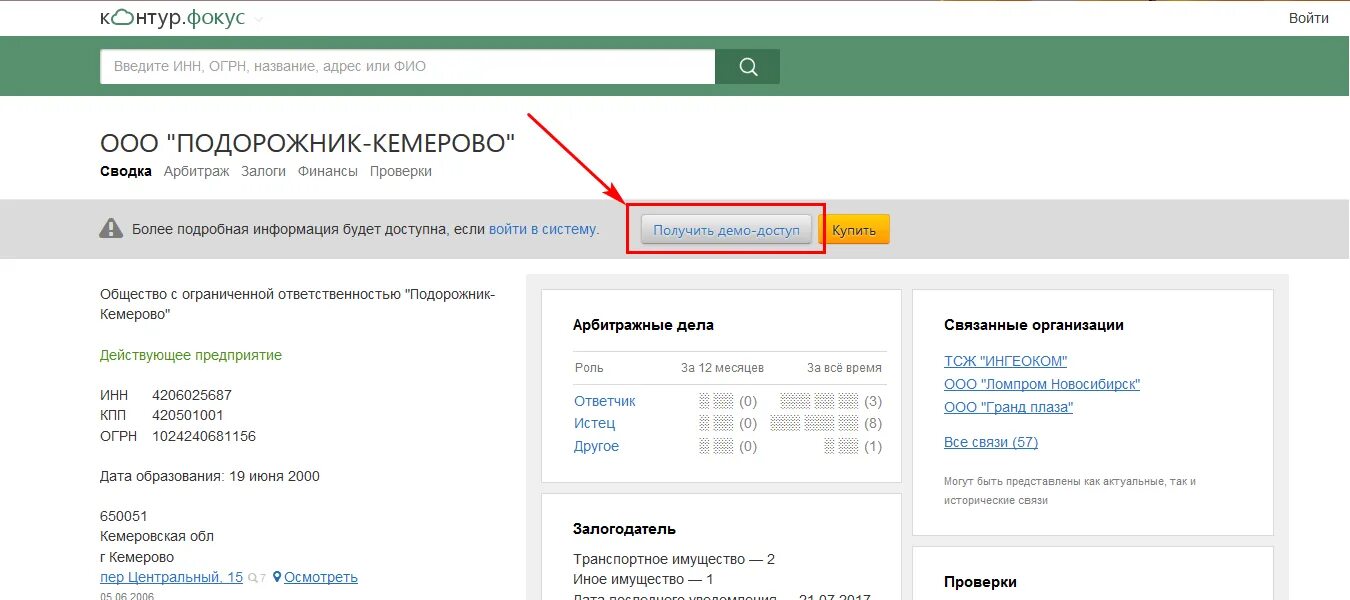This screenshot has height=600, width=1350.
Task: Click the Проверки card heading
Action: click(980, 581)
